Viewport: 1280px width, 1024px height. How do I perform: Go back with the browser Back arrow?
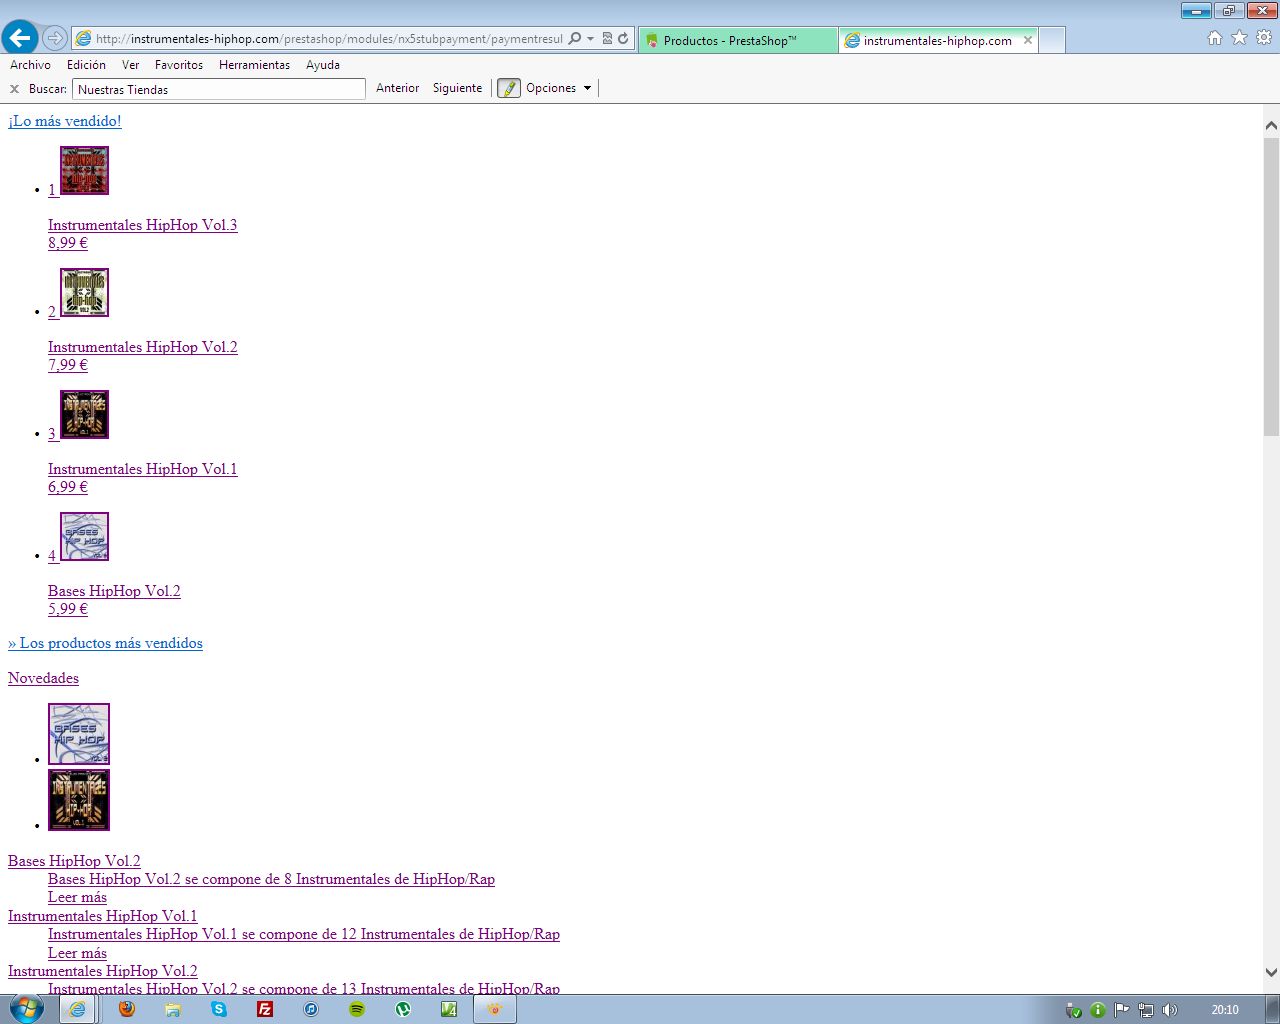[20, 39]
